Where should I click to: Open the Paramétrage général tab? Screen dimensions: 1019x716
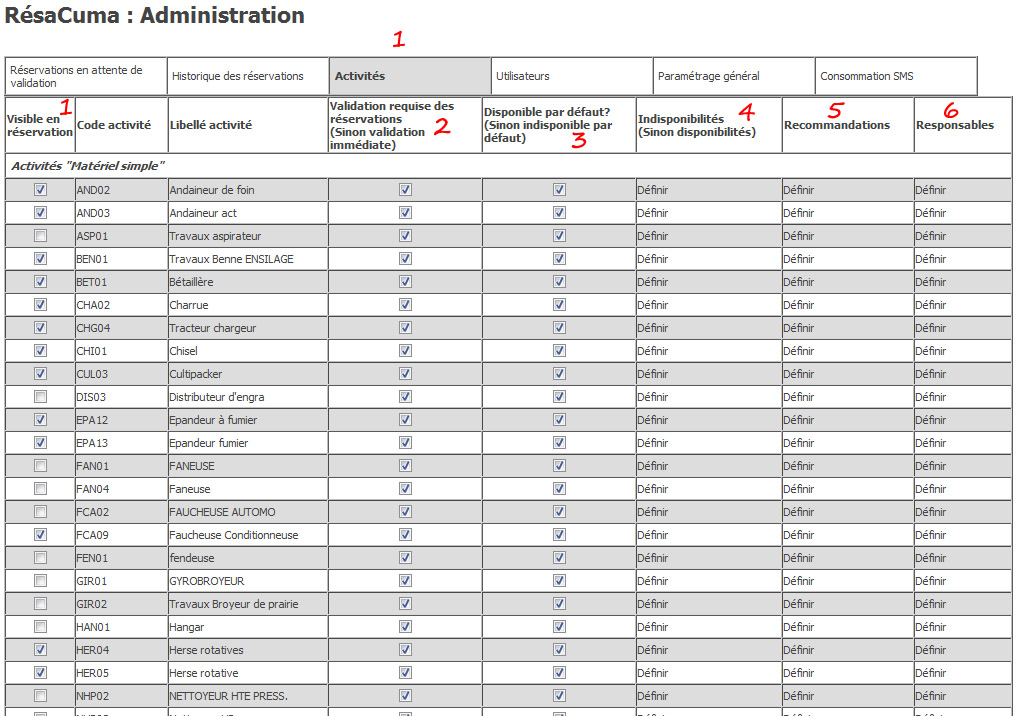734,76
